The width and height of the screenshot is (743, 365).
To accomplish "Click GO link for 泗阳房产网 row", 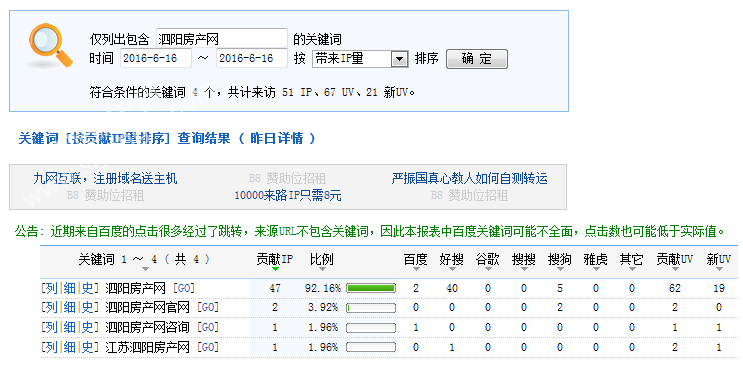I will tap(184, 288).
